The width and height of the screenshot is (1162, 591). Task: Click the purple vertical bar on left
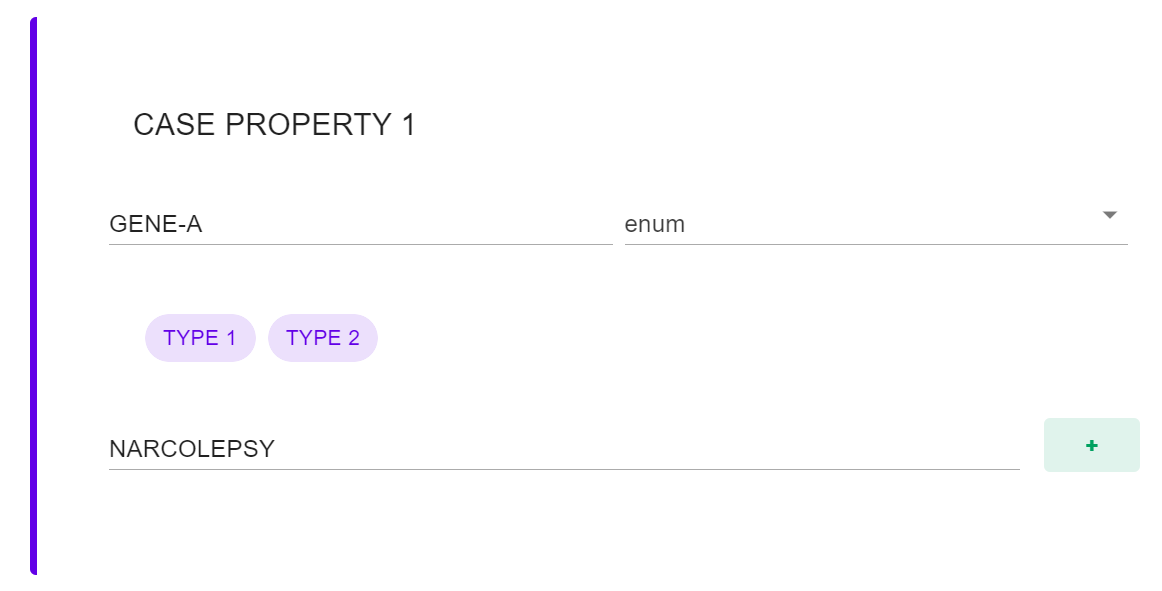[33, 296]
